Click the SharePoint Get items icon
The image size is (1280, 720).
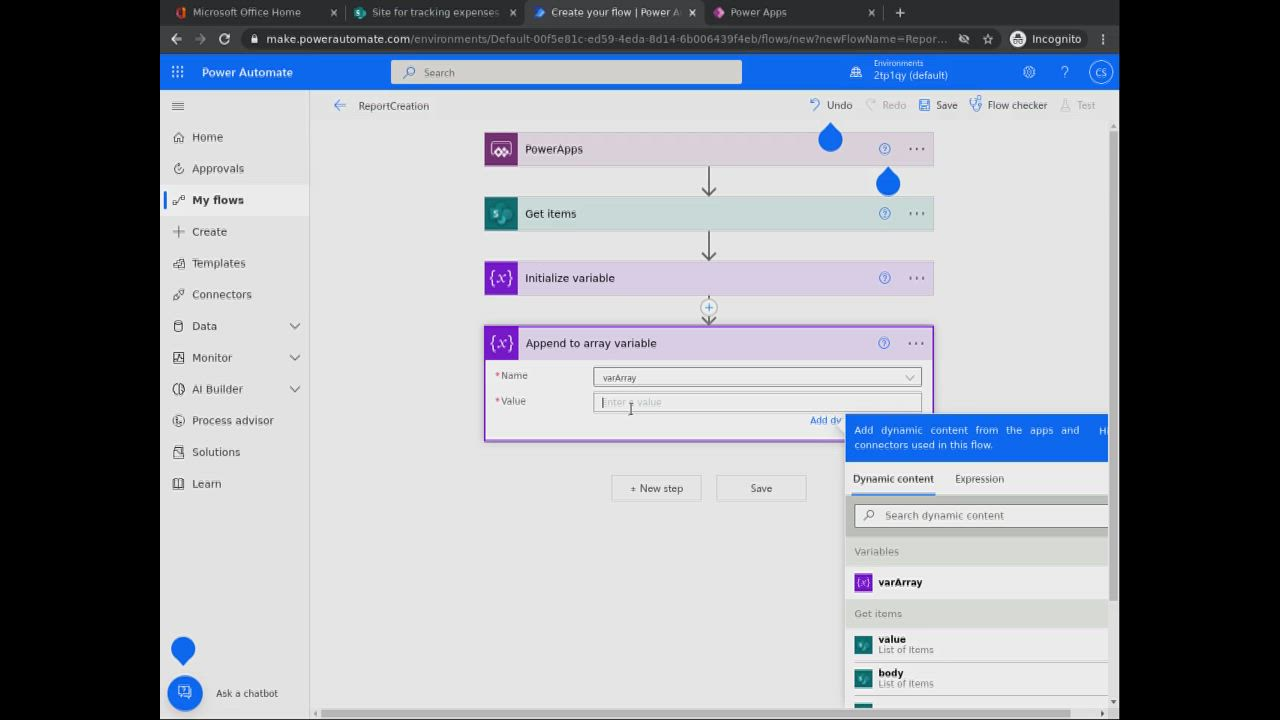501,213
